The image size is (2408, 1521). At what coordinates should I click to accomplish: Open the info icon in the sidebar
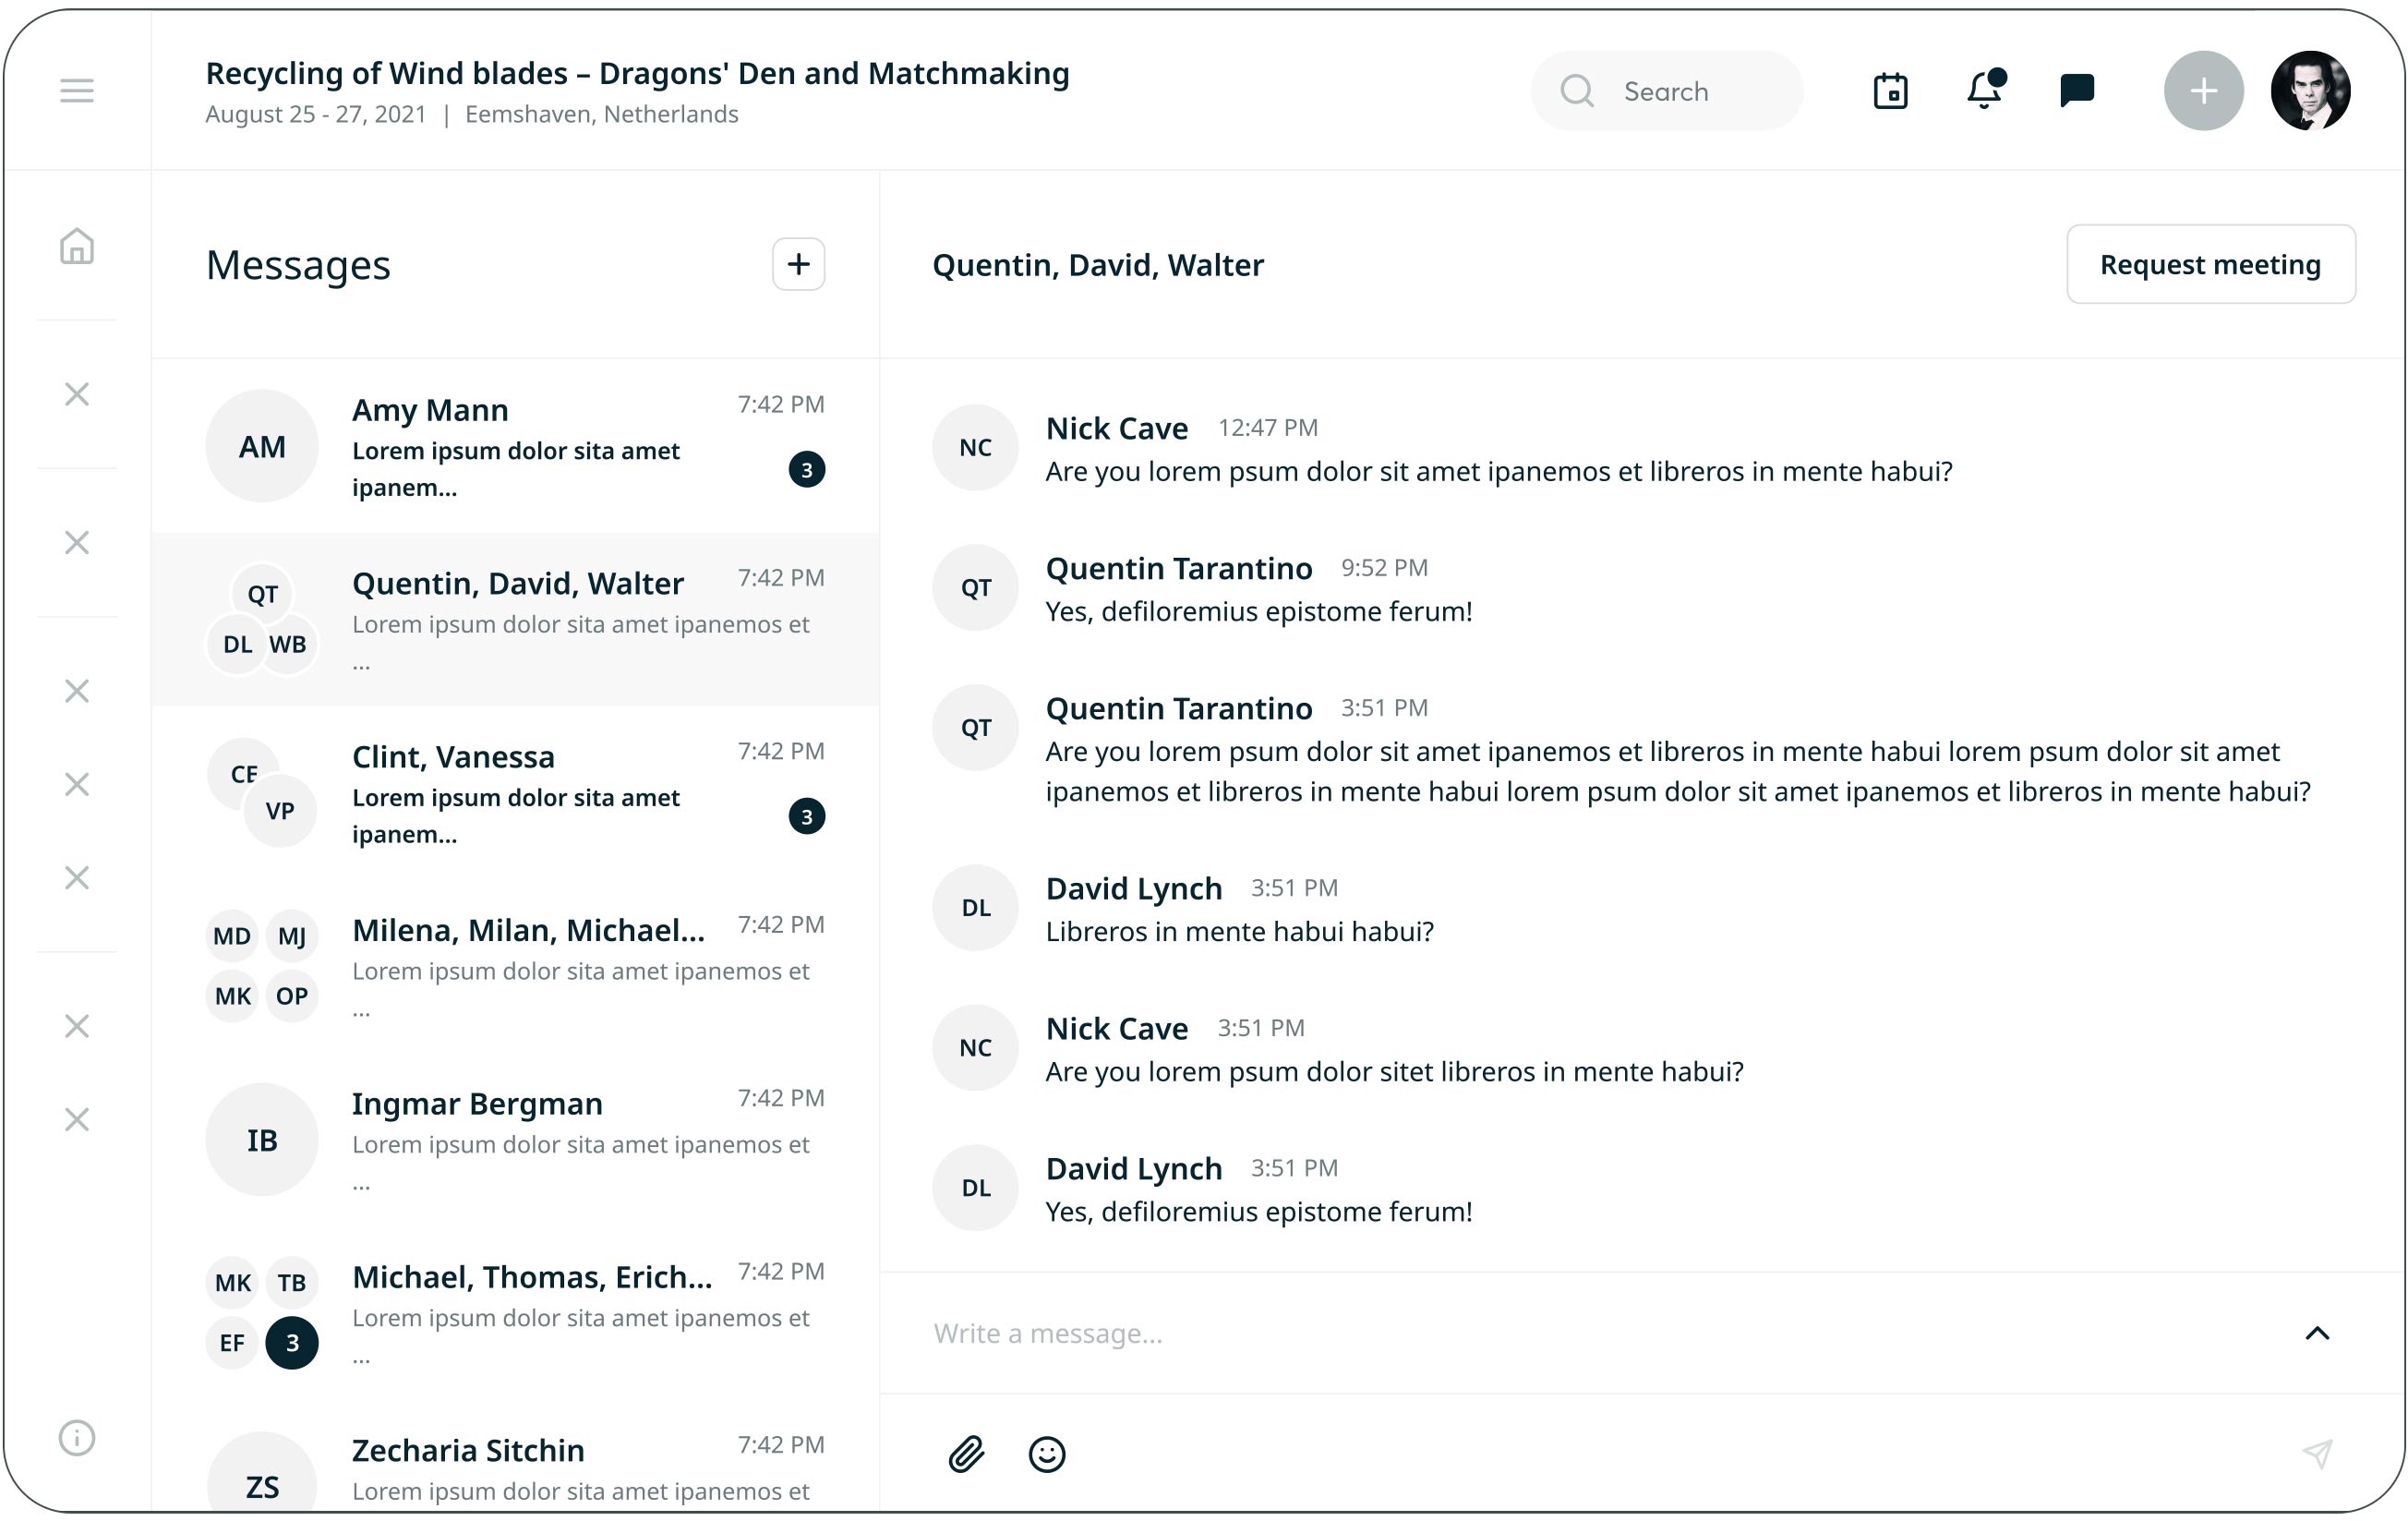[x=76, y=1437]
